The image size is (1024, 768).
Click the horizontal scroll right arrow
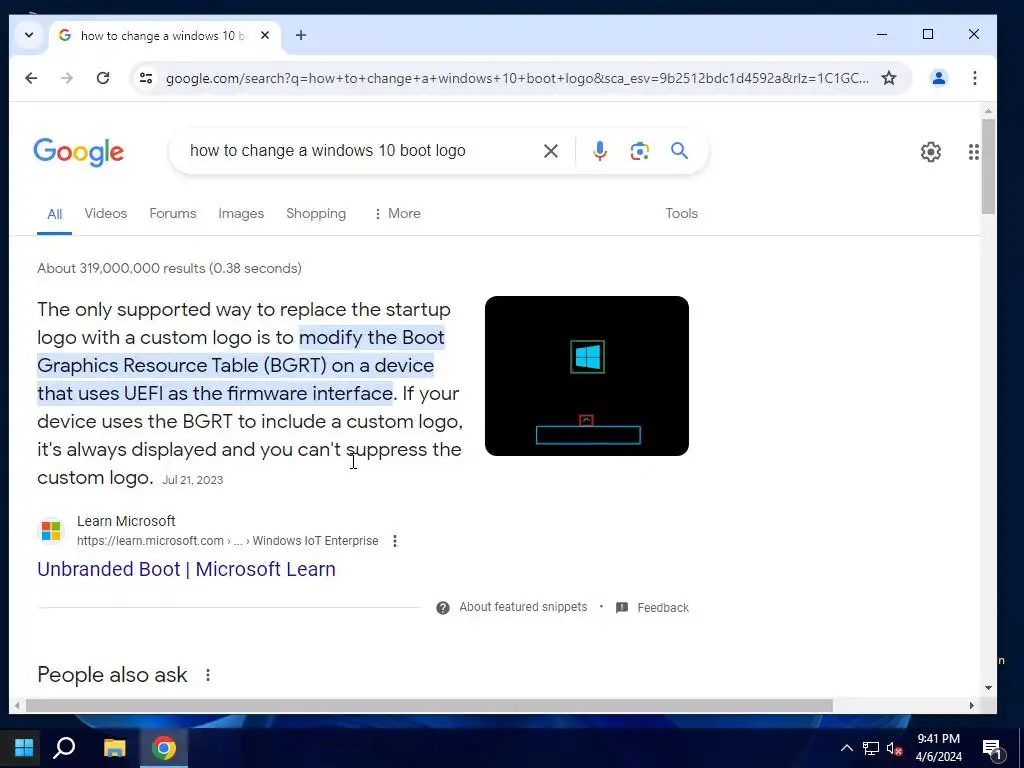pos(971,705)
